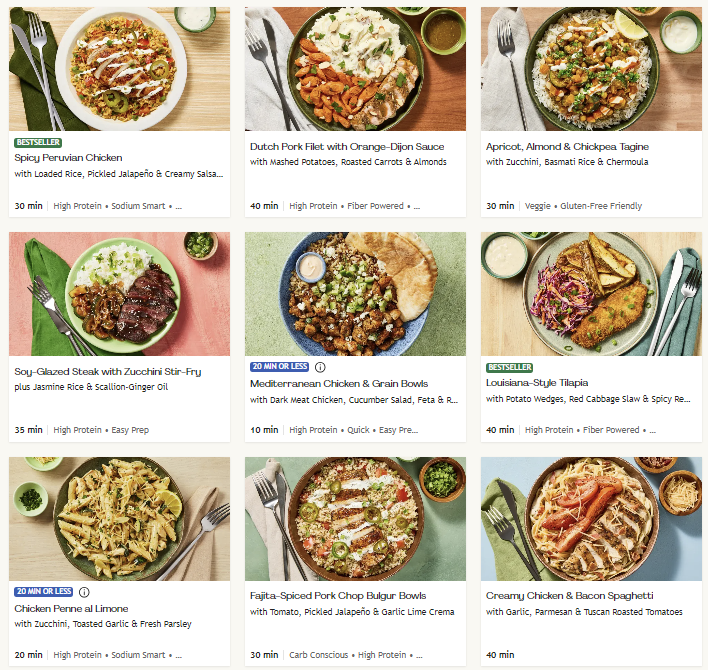
Task: Select the Mediterranean Chicken & Grain Bowls photo
Action: (355, 294)
